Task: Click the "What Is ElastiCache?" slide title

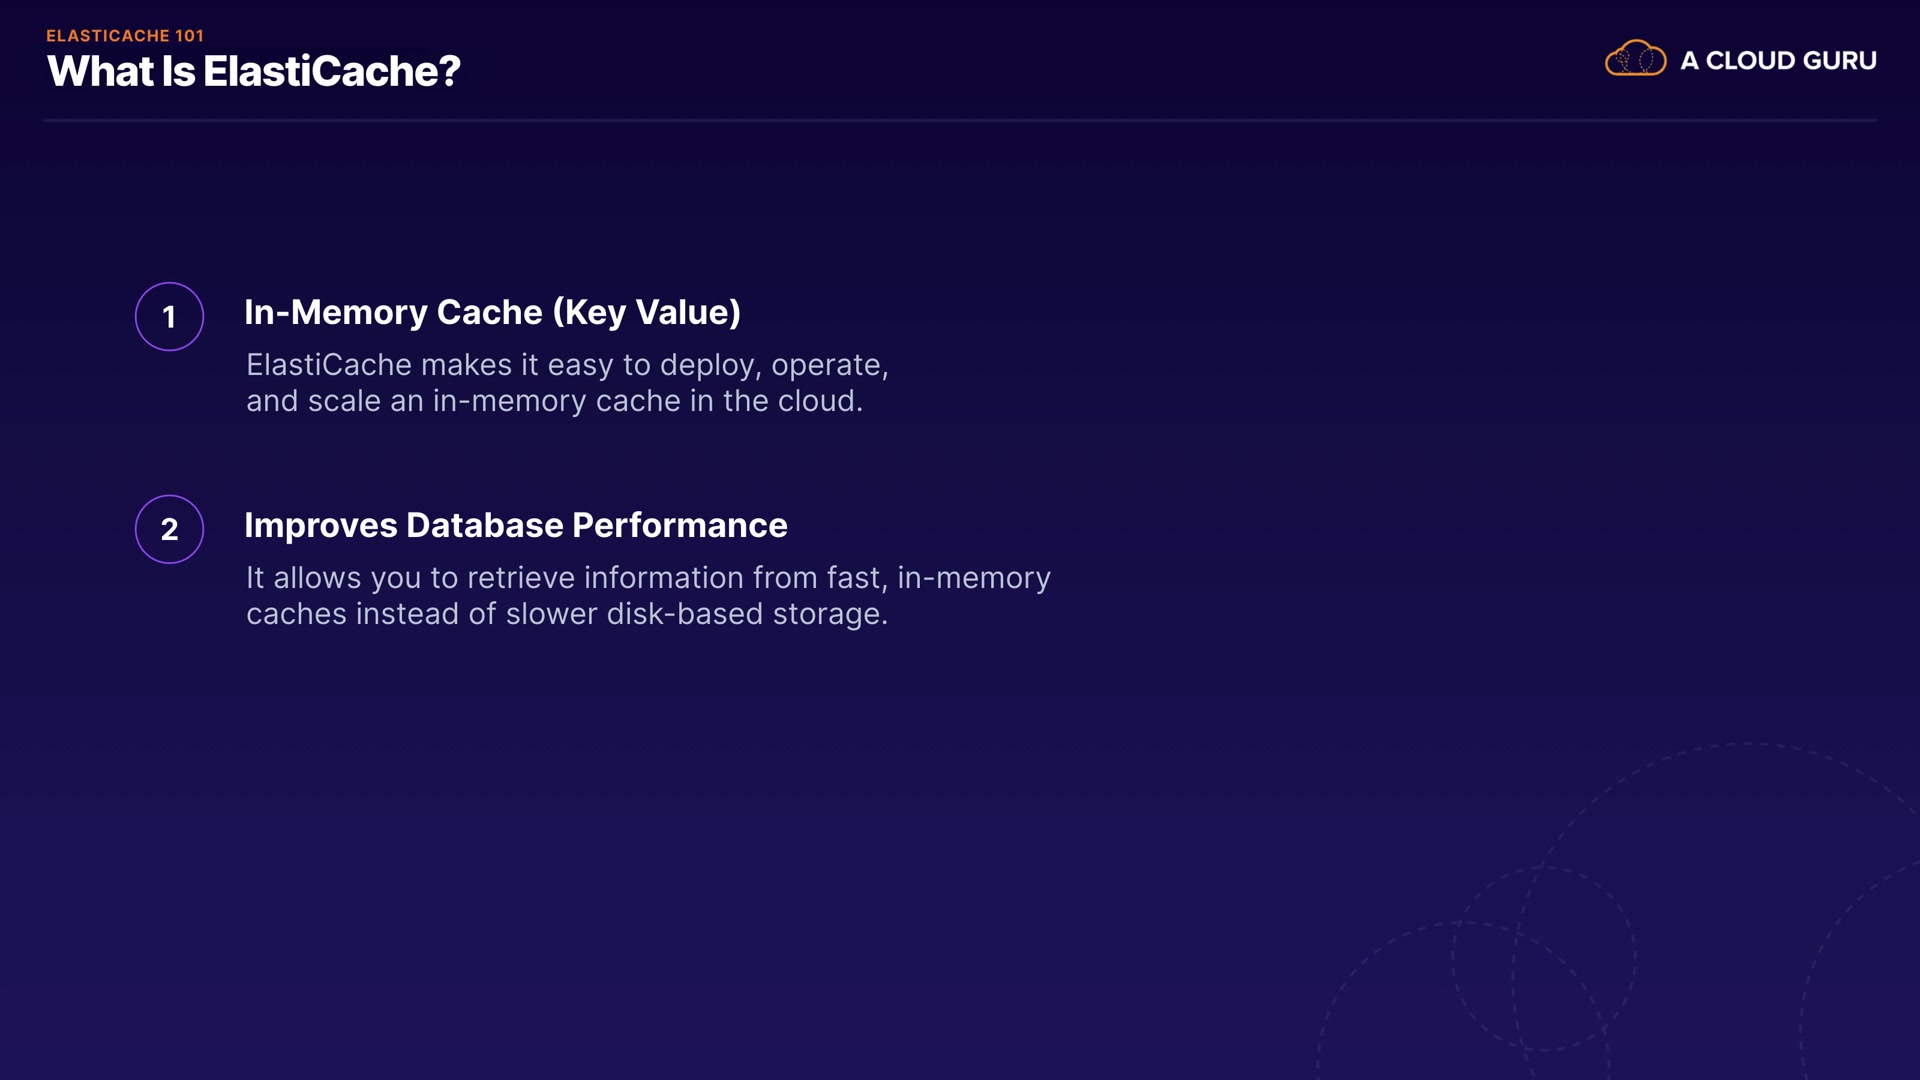Action: tap(253, 72)
